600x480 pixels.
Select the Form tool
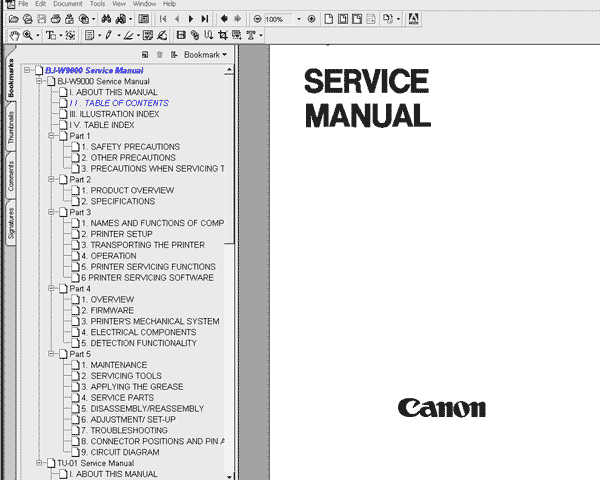coord(236,36)
